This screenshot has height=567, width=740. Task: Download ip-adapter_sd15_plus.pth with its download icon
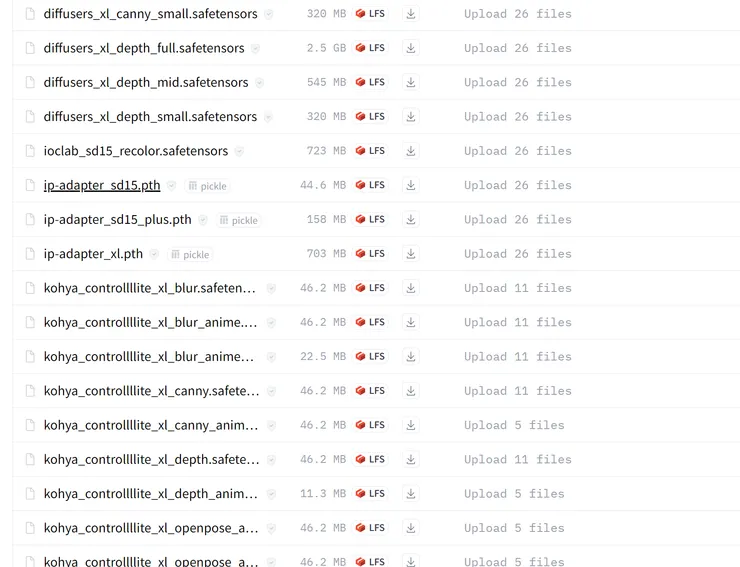411,220
